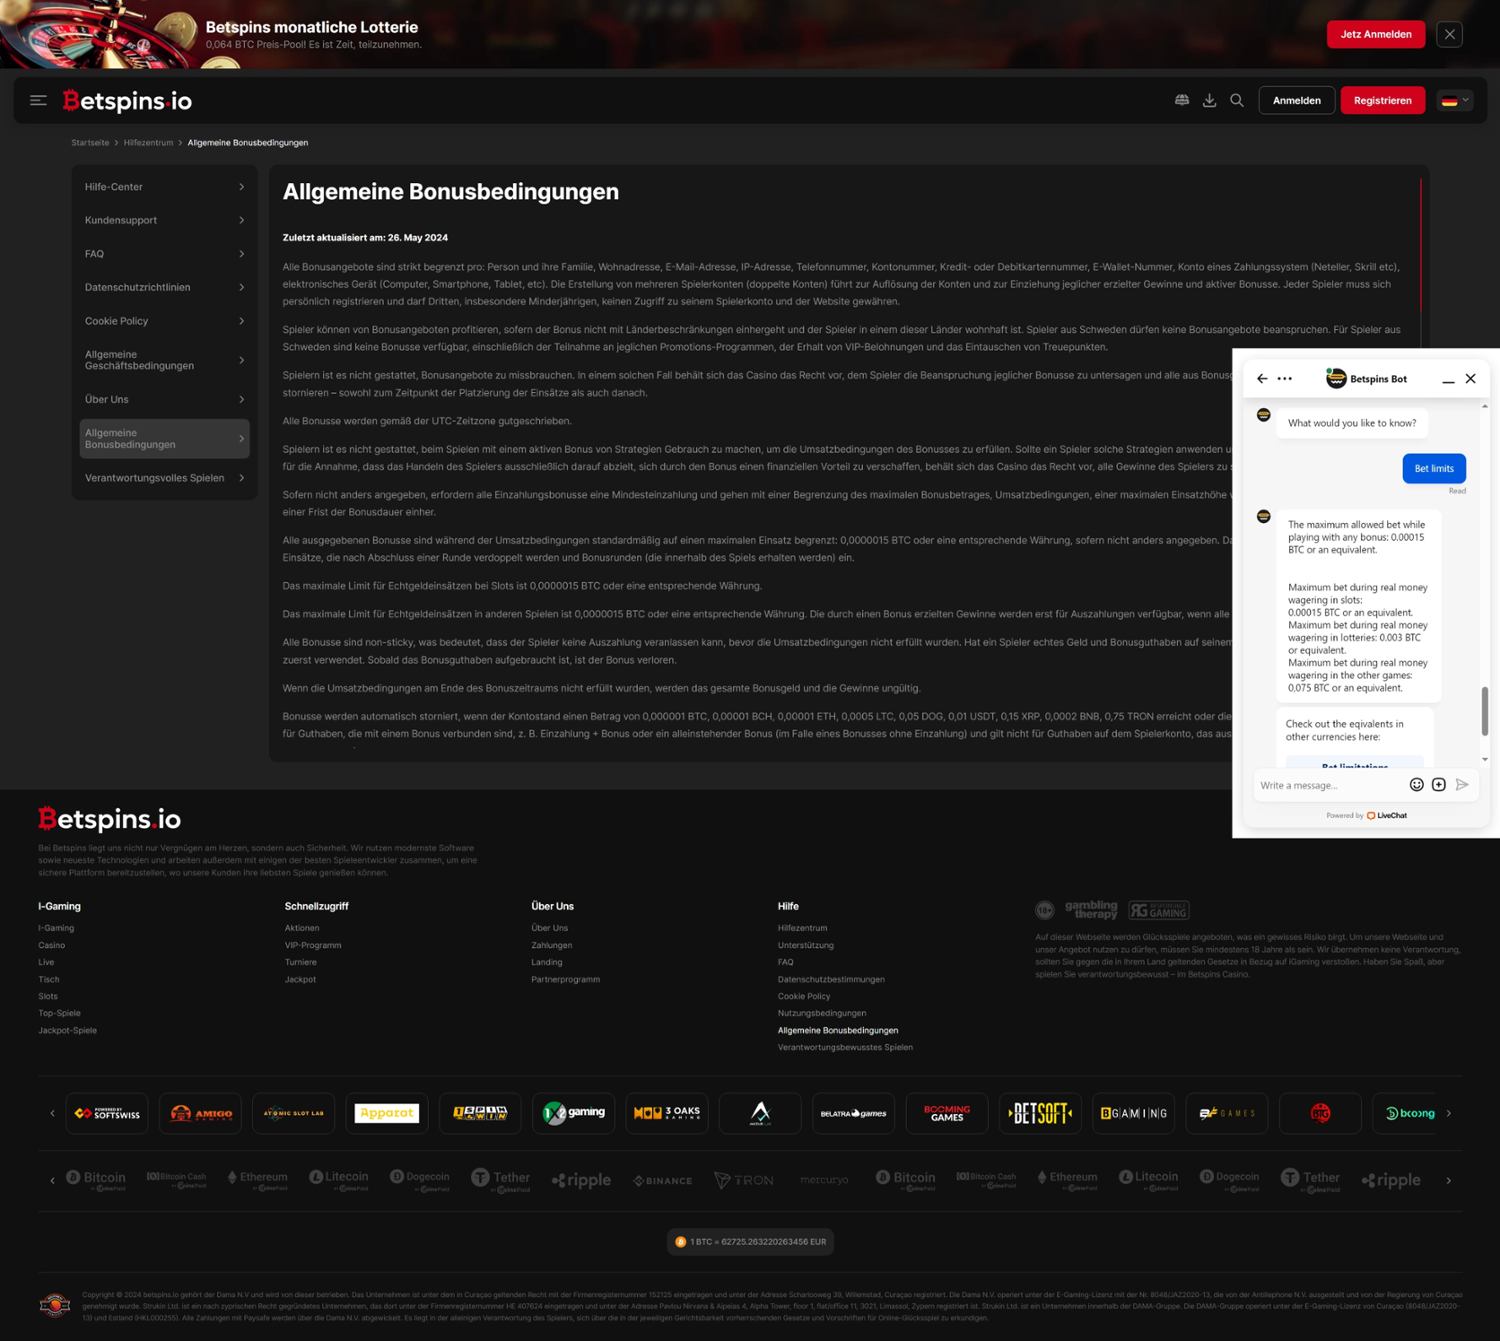
Task: Open the hamburger menu beside Betspins logo
Action: pos(38,100)
